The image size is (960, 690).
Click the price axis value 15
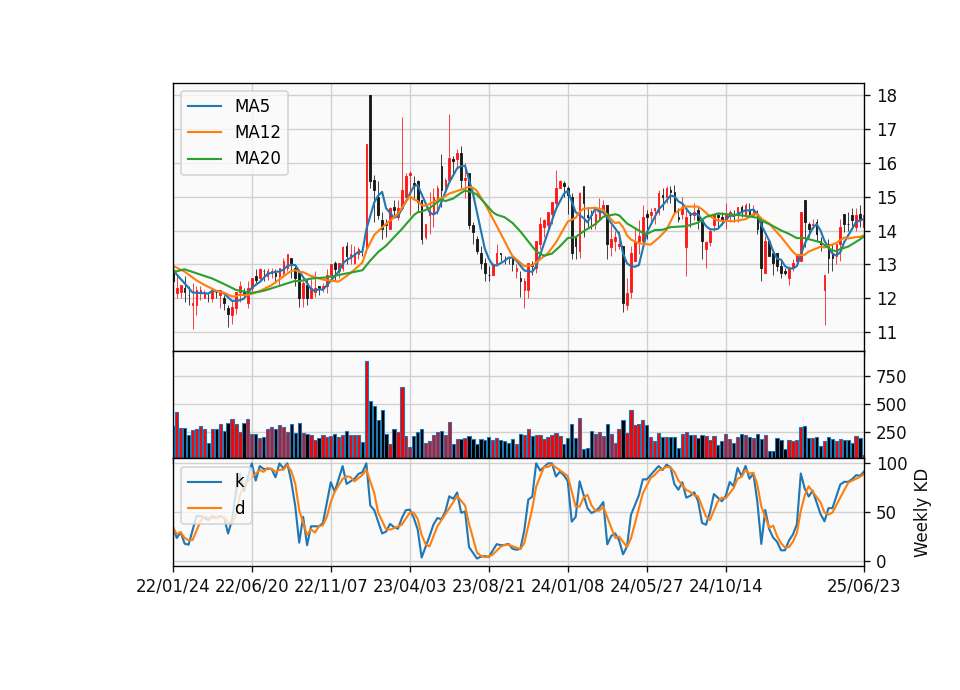pos(887,198)
